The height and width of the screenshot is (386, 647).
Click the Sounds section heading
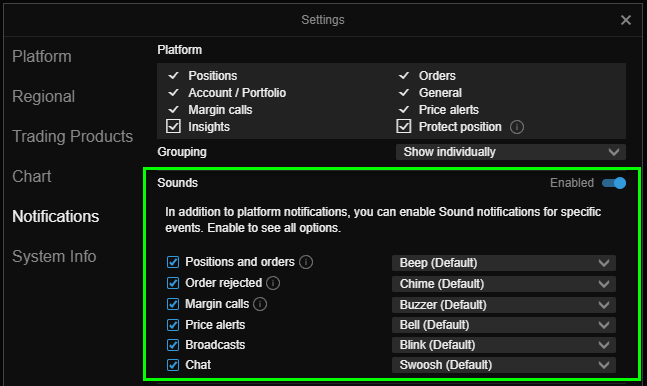click(x=177, y=183)
